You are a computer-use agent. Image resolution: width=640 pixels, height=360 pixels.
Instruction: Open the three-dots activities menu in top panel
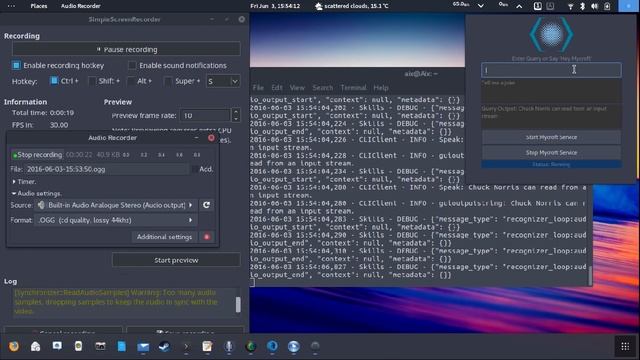click(x=11, y=6)
